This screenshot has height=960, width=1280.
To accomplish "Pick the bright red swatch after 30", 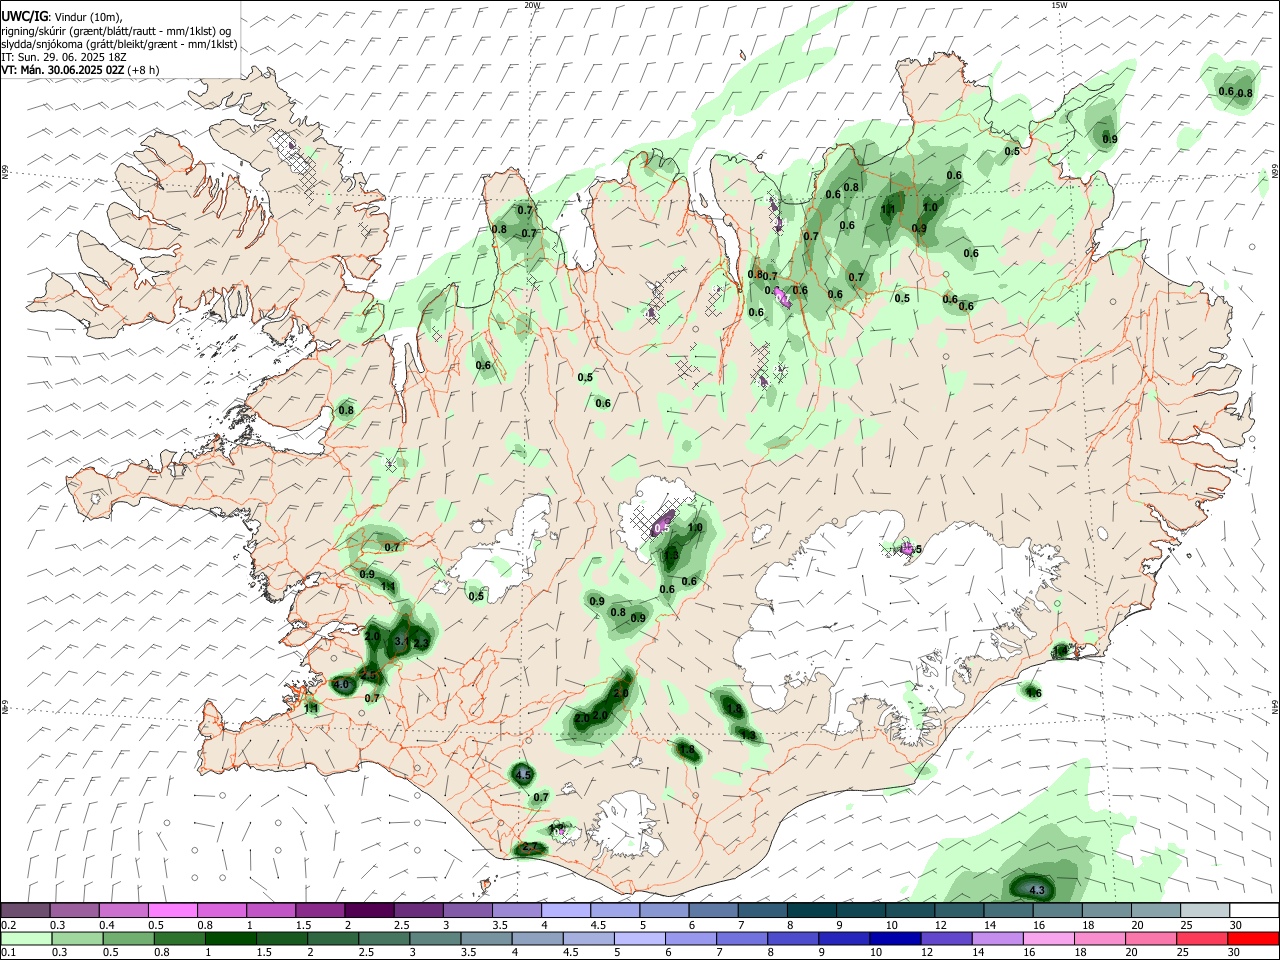I will [1252, 938].
